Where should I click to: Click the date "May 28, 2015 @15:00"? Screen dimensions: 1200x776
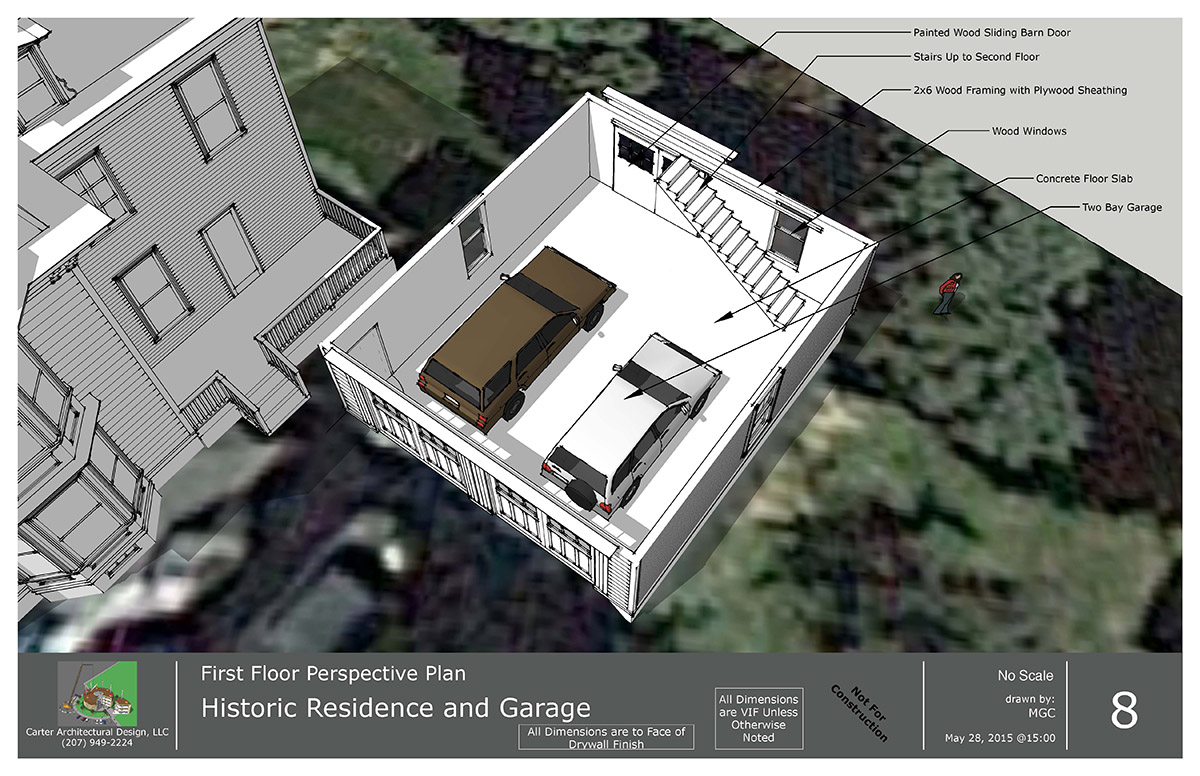point(999,740)
